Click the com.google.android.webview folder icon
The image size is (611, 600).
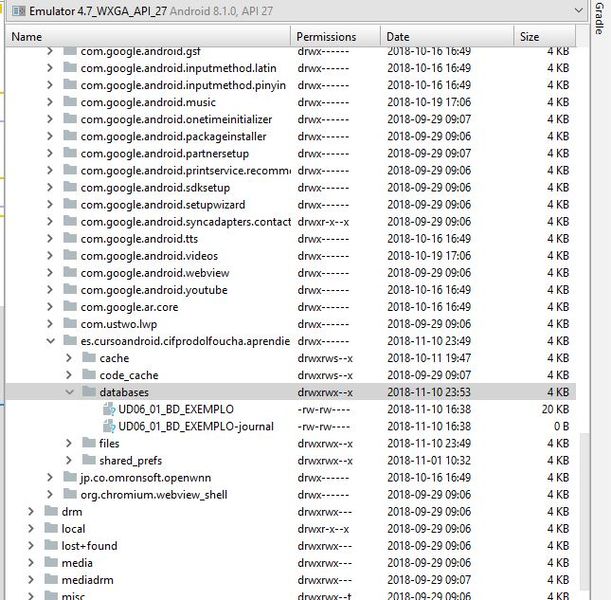point(70,272)
